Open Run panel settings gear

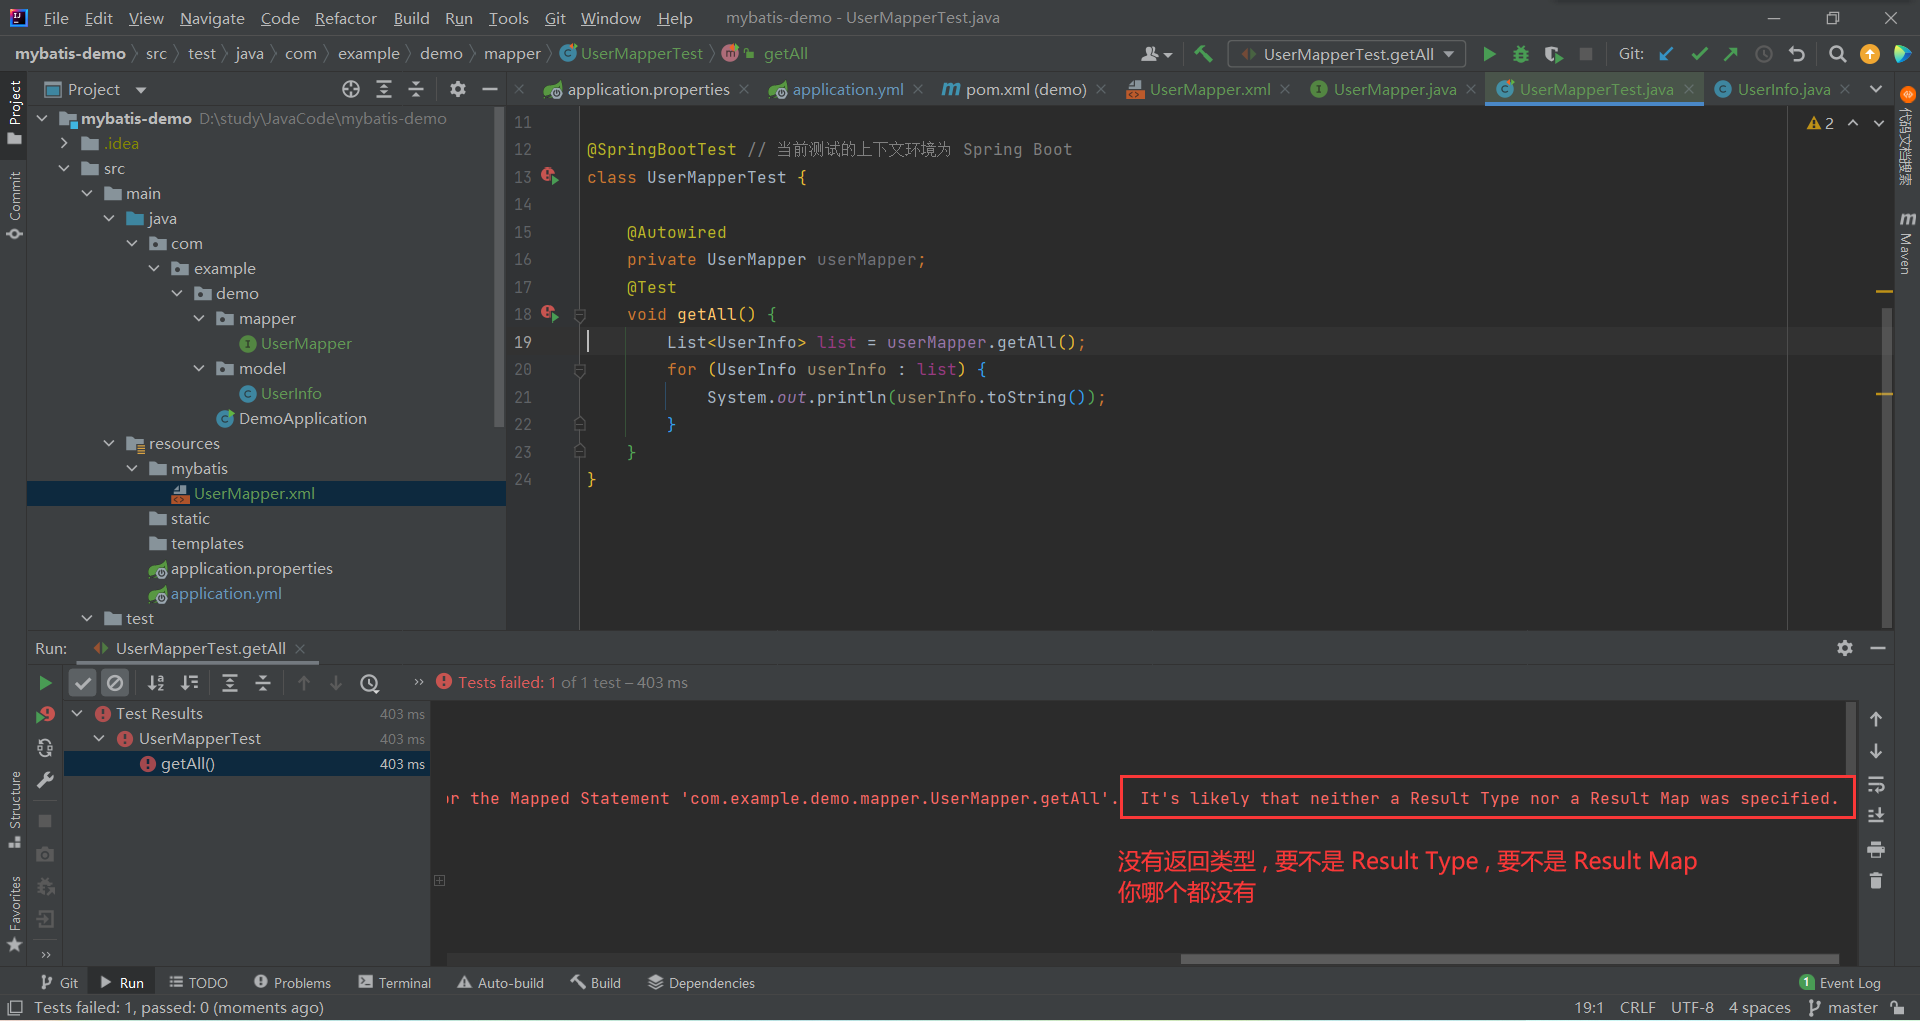pos(1845,648)
